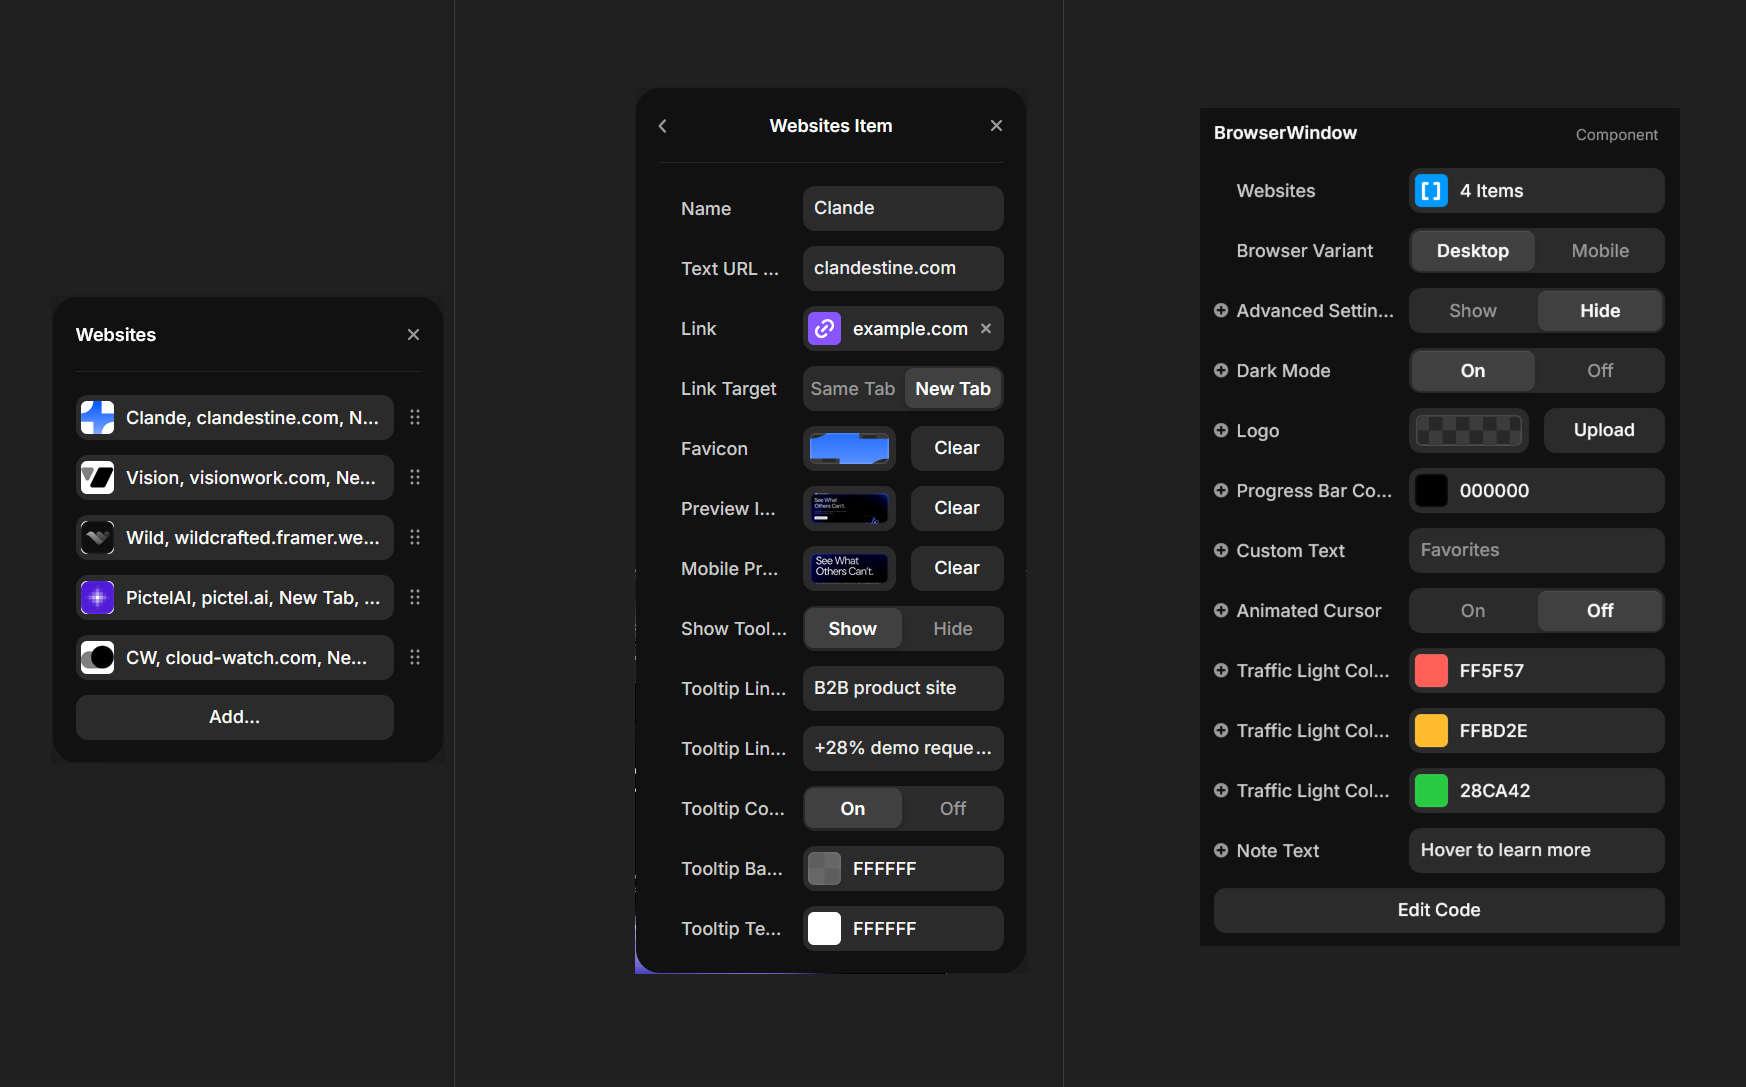The width and height of the screenshot is (1746, 1087).
Task: Click Add... to add a new website
Action: tap(233, 717)
